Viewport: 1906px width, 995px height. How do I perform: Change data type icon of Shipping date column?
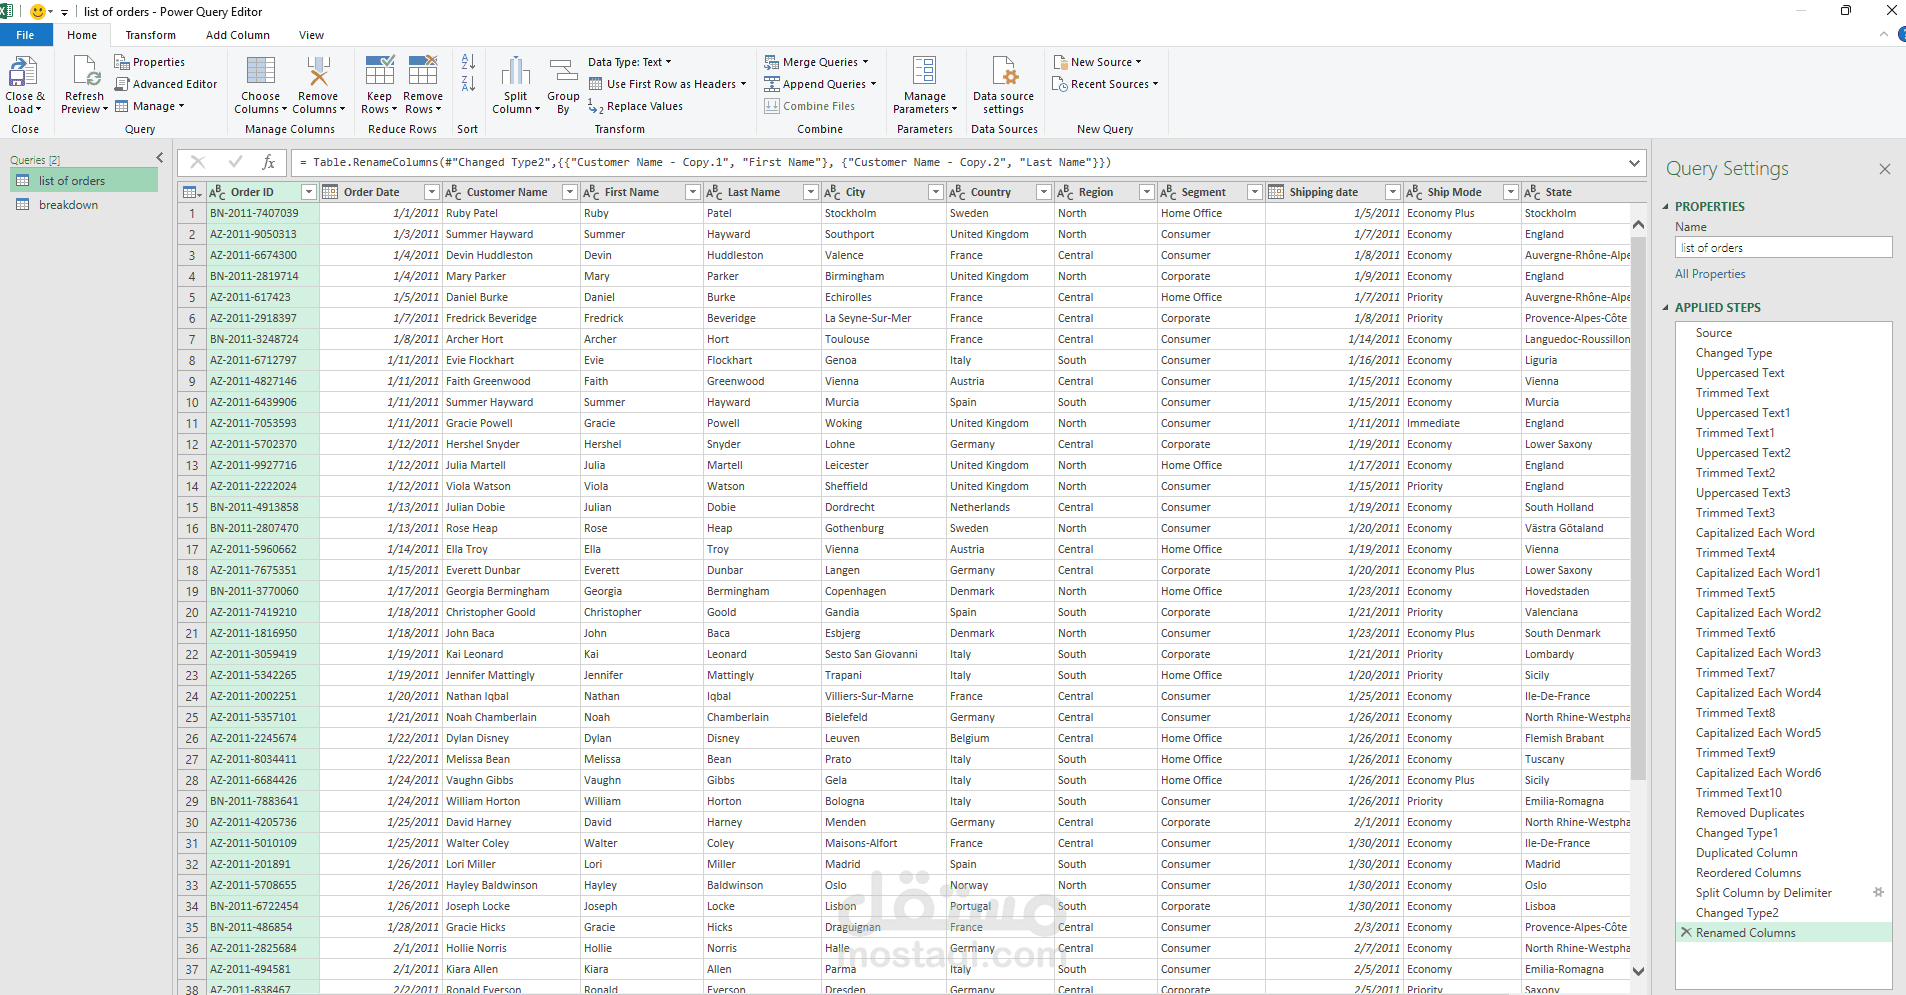click(x=1276, y=192)
